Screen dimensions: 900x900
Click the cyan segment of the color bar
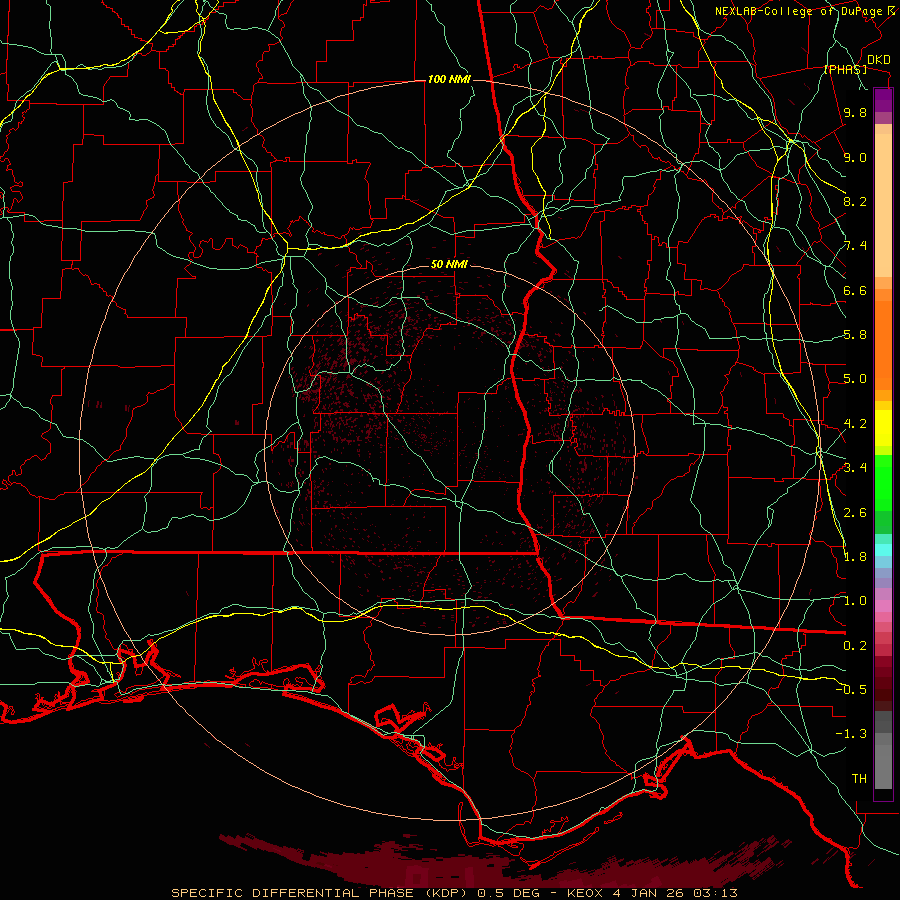883,549
